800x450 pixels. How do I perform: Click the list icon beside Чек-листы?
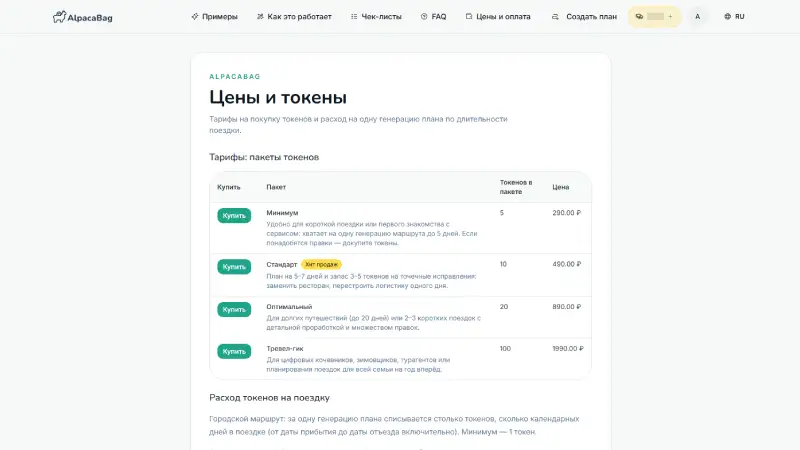pyautogui.click(x=354, y=16)
